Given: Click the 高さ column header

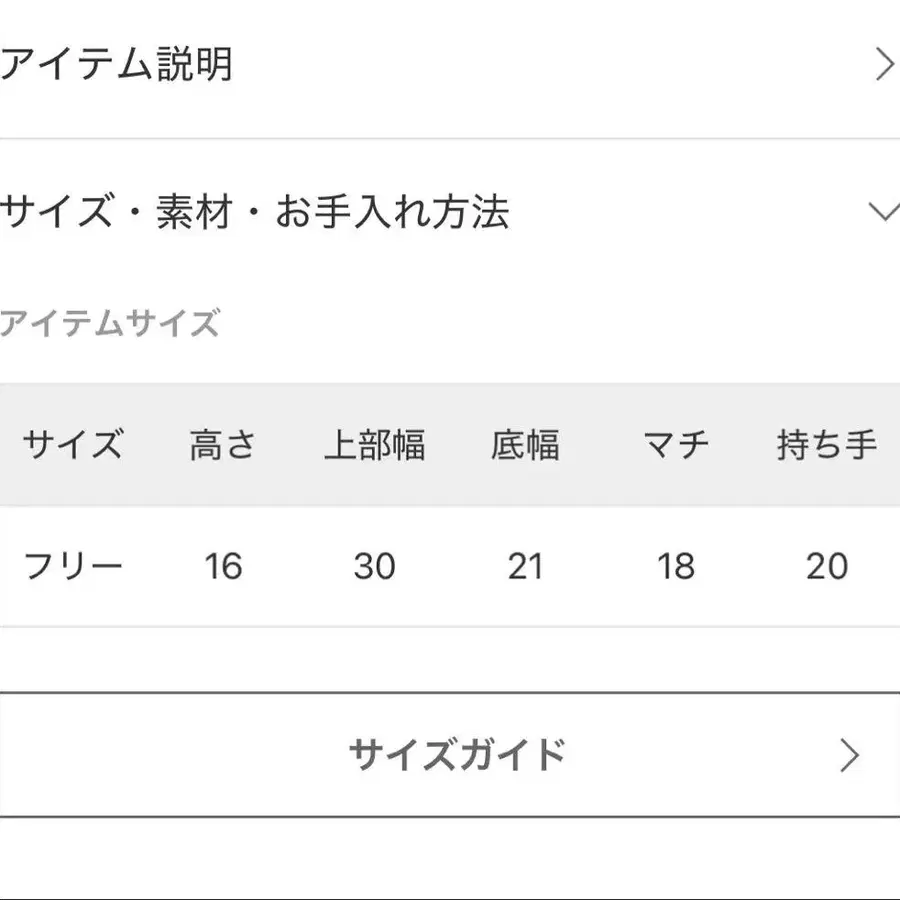Looking at the screenshot, I should [x=223, y=444].
